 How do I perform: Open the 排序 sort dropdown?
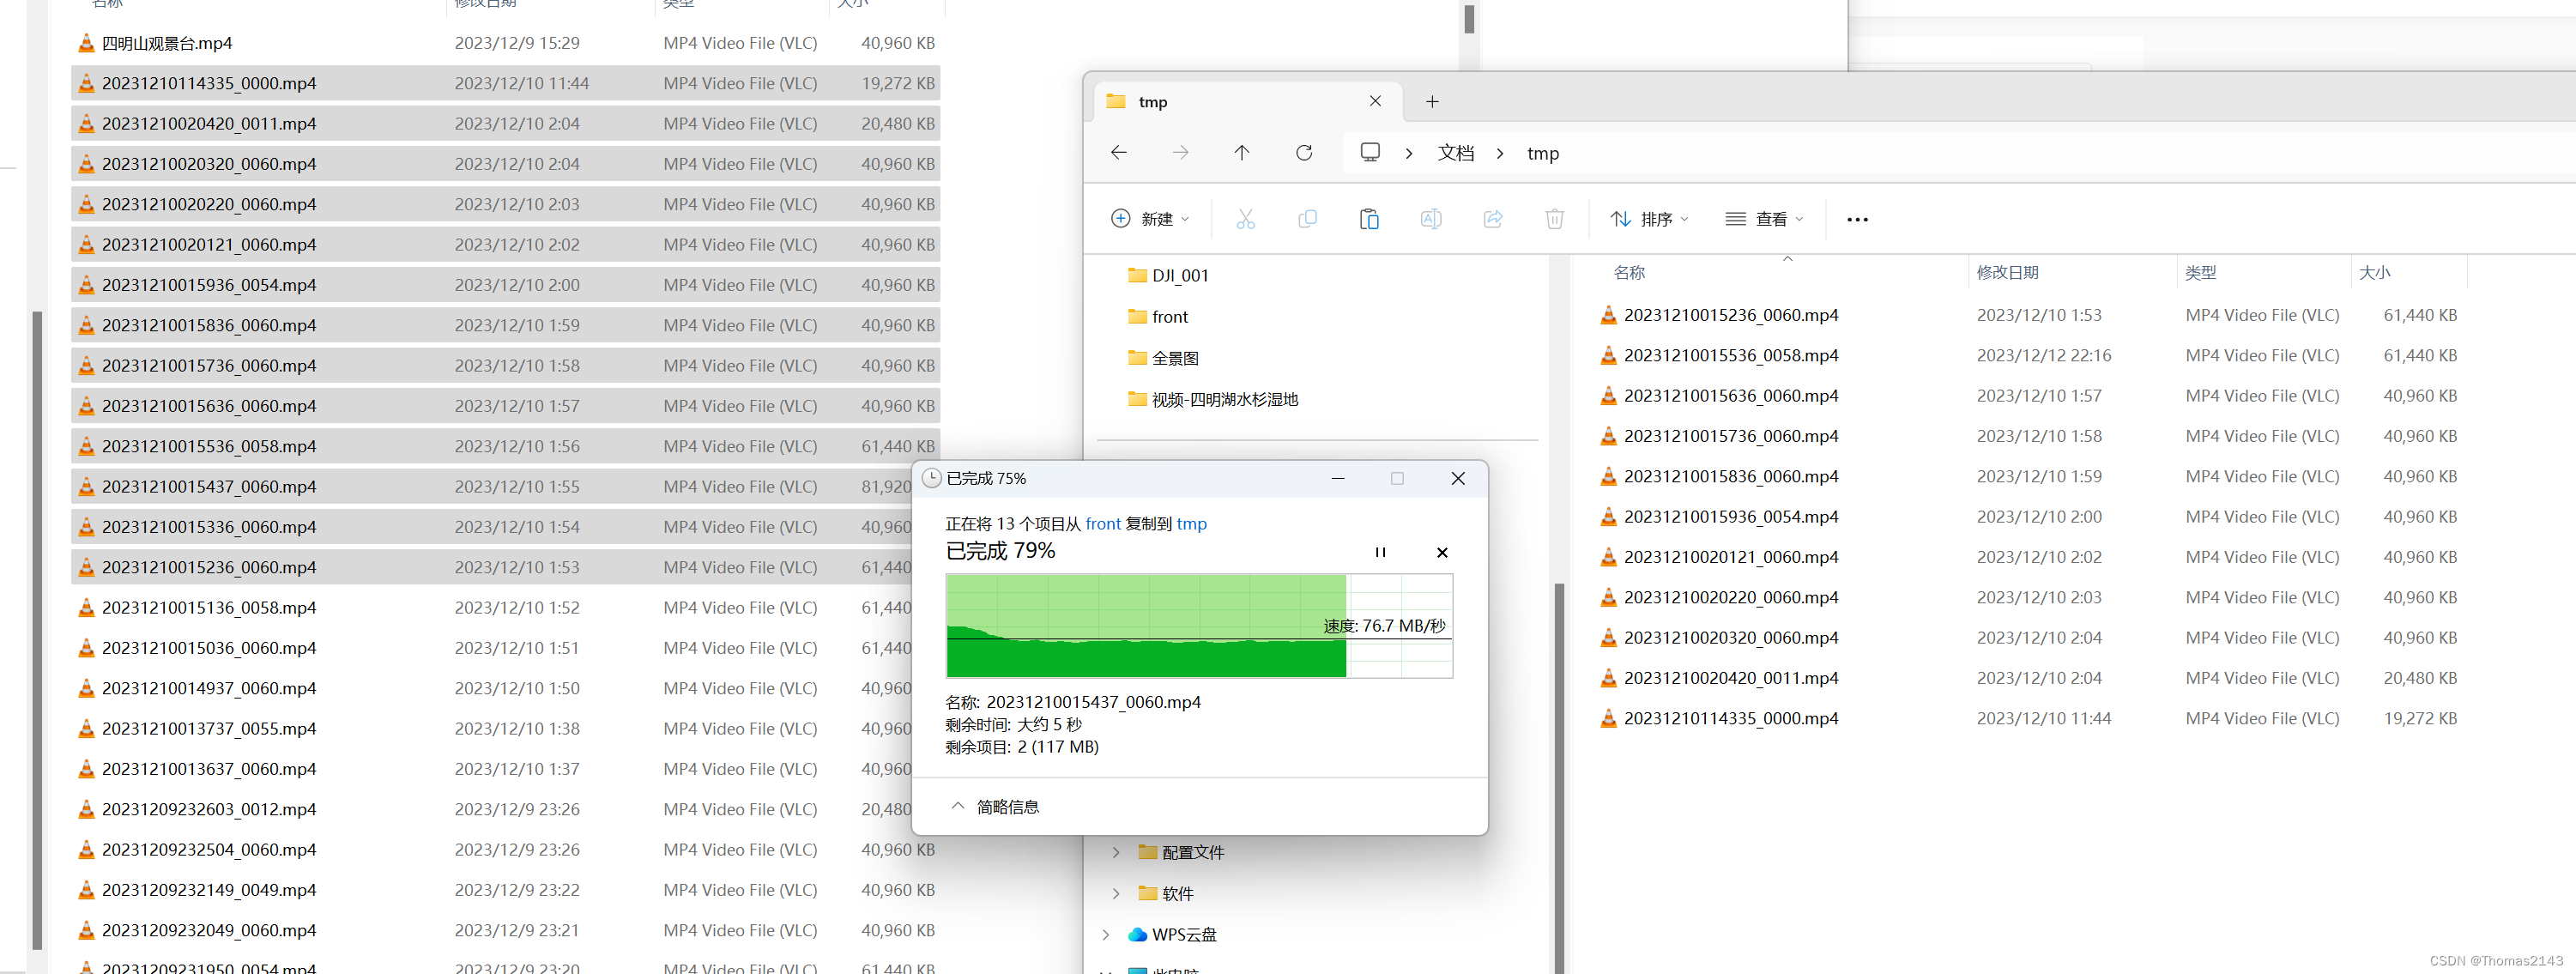1649,219
